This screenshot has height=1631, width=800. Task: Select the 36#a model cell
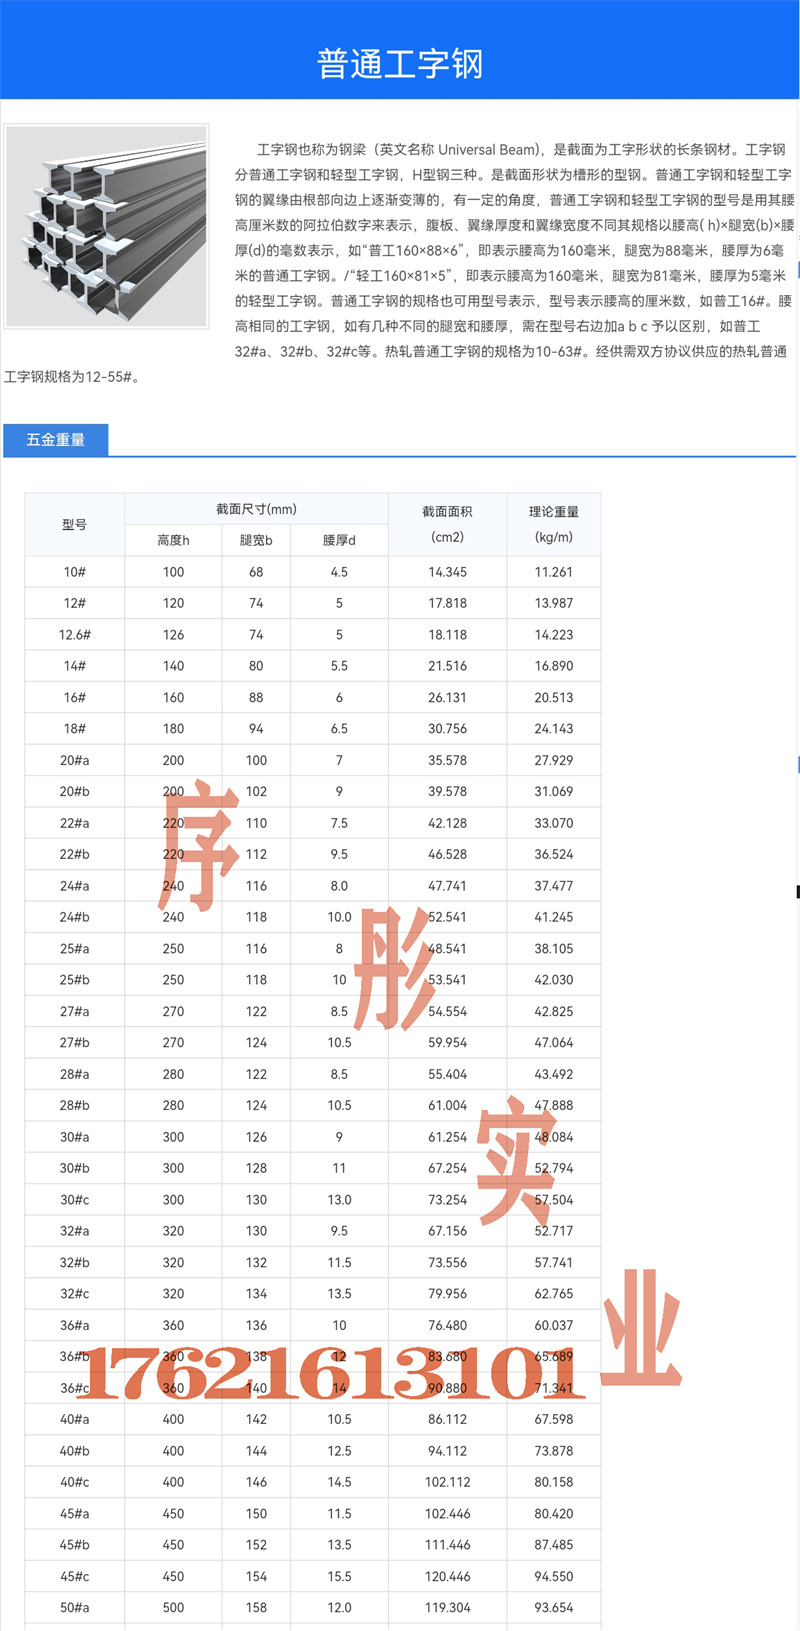pyautogui.click(x=74, y=1325)
